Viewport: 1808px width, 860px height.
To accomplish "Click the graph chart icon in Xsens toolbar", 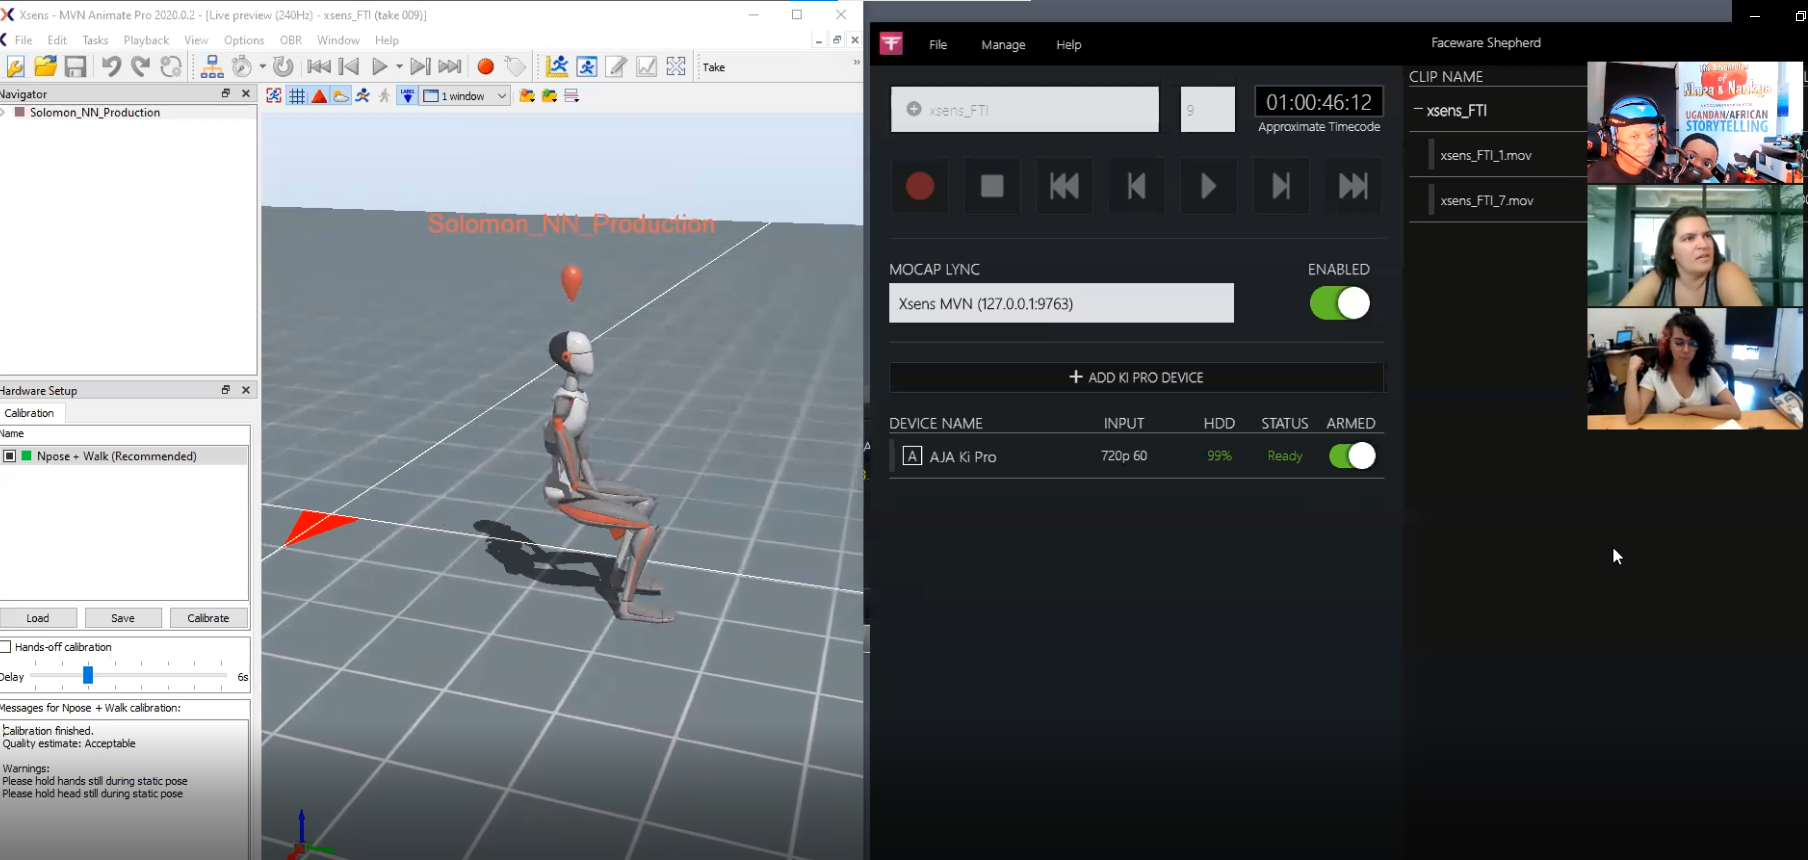I will click(647, 67).
